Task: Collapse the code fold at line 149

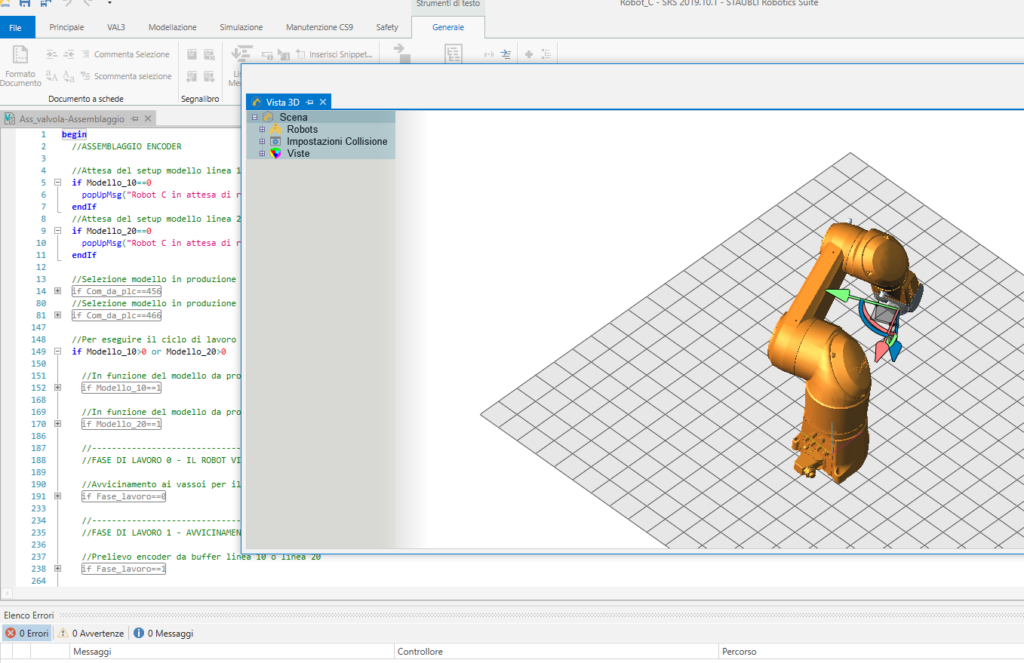Action: click(x=57, y=351)
